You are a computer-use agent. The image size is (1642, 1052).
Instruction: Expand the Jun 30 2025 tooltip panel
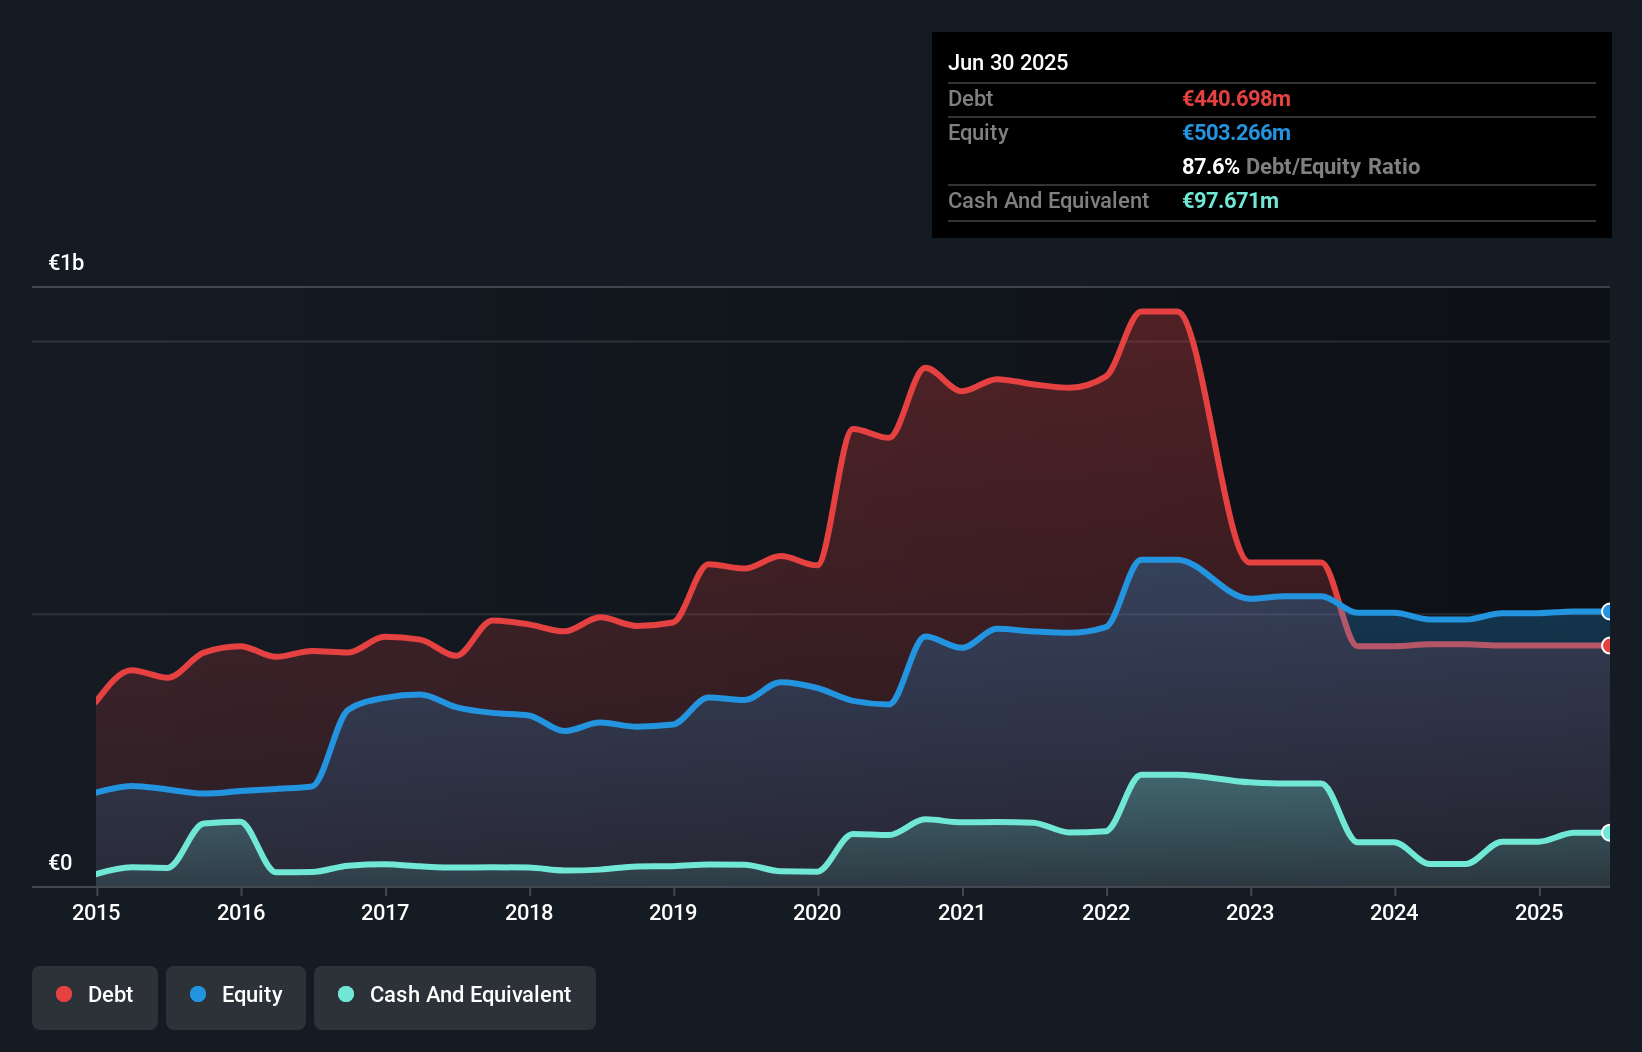[x=1009, y=62]
